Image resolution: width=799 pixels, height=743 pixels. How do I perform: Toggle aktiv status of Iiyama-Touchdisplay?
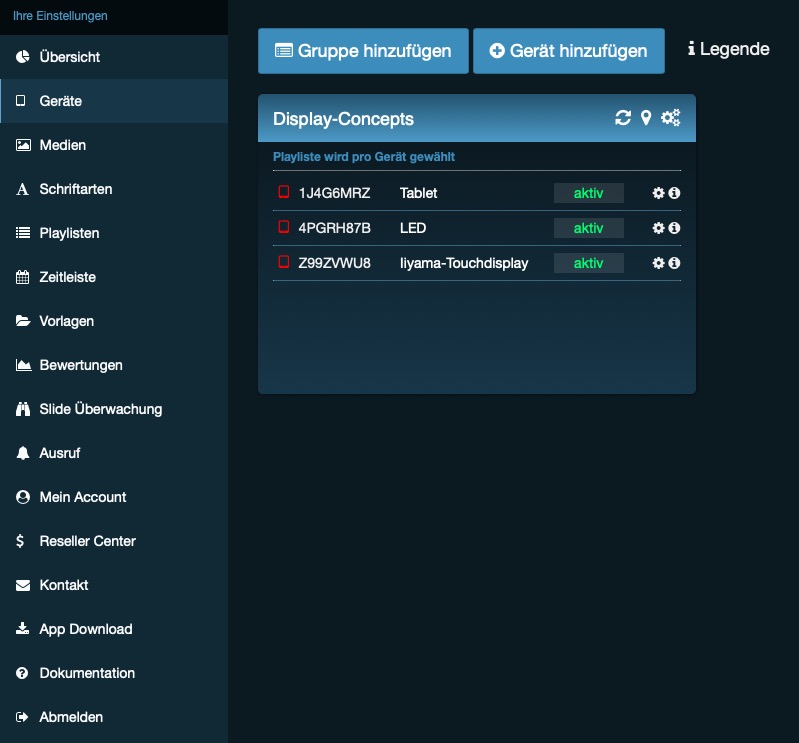588,263
